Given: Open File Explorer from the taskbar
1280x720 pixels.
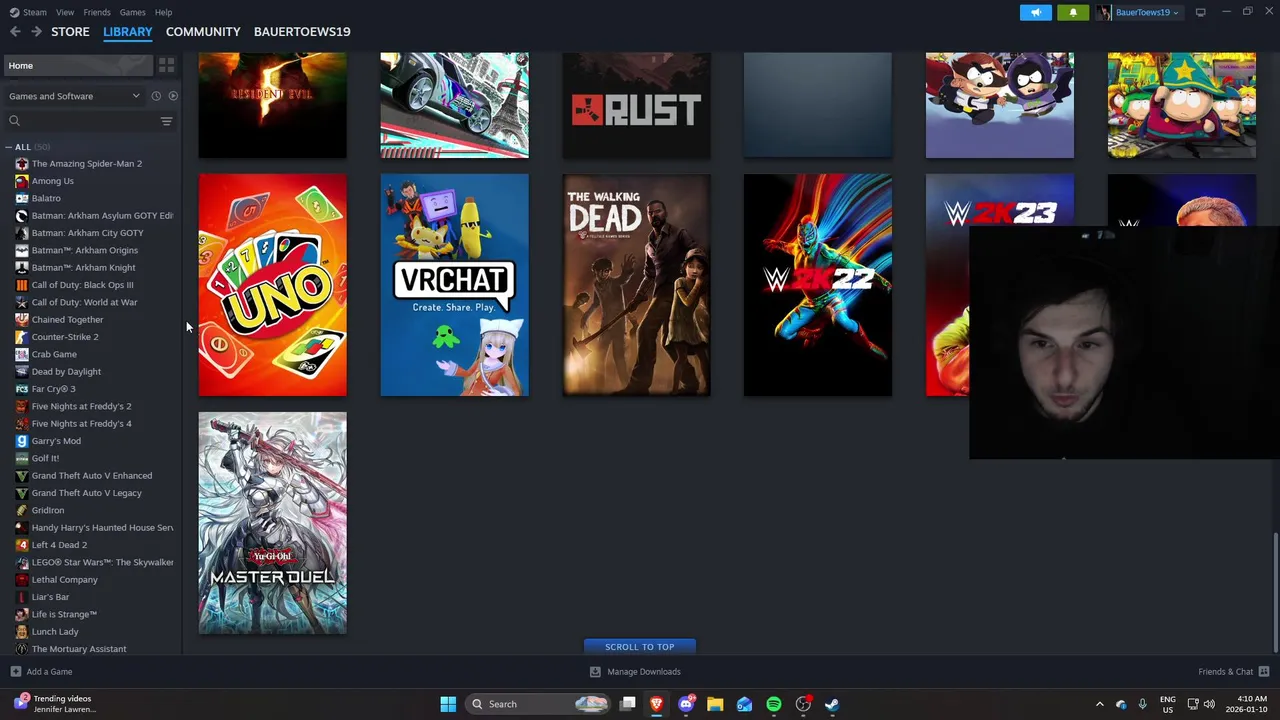Looking at the screenshot, I should pyautogui.click(x=715, y=704).
